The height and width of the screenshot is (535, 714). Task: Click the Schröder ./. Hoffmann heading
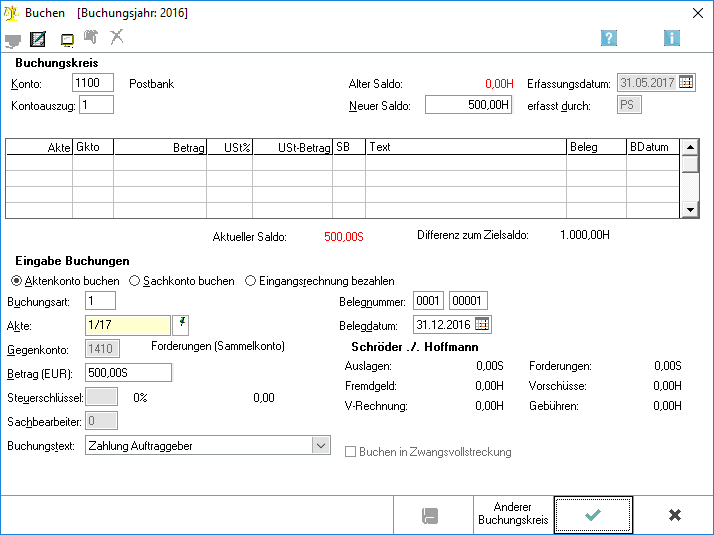(x=415, y=347)
